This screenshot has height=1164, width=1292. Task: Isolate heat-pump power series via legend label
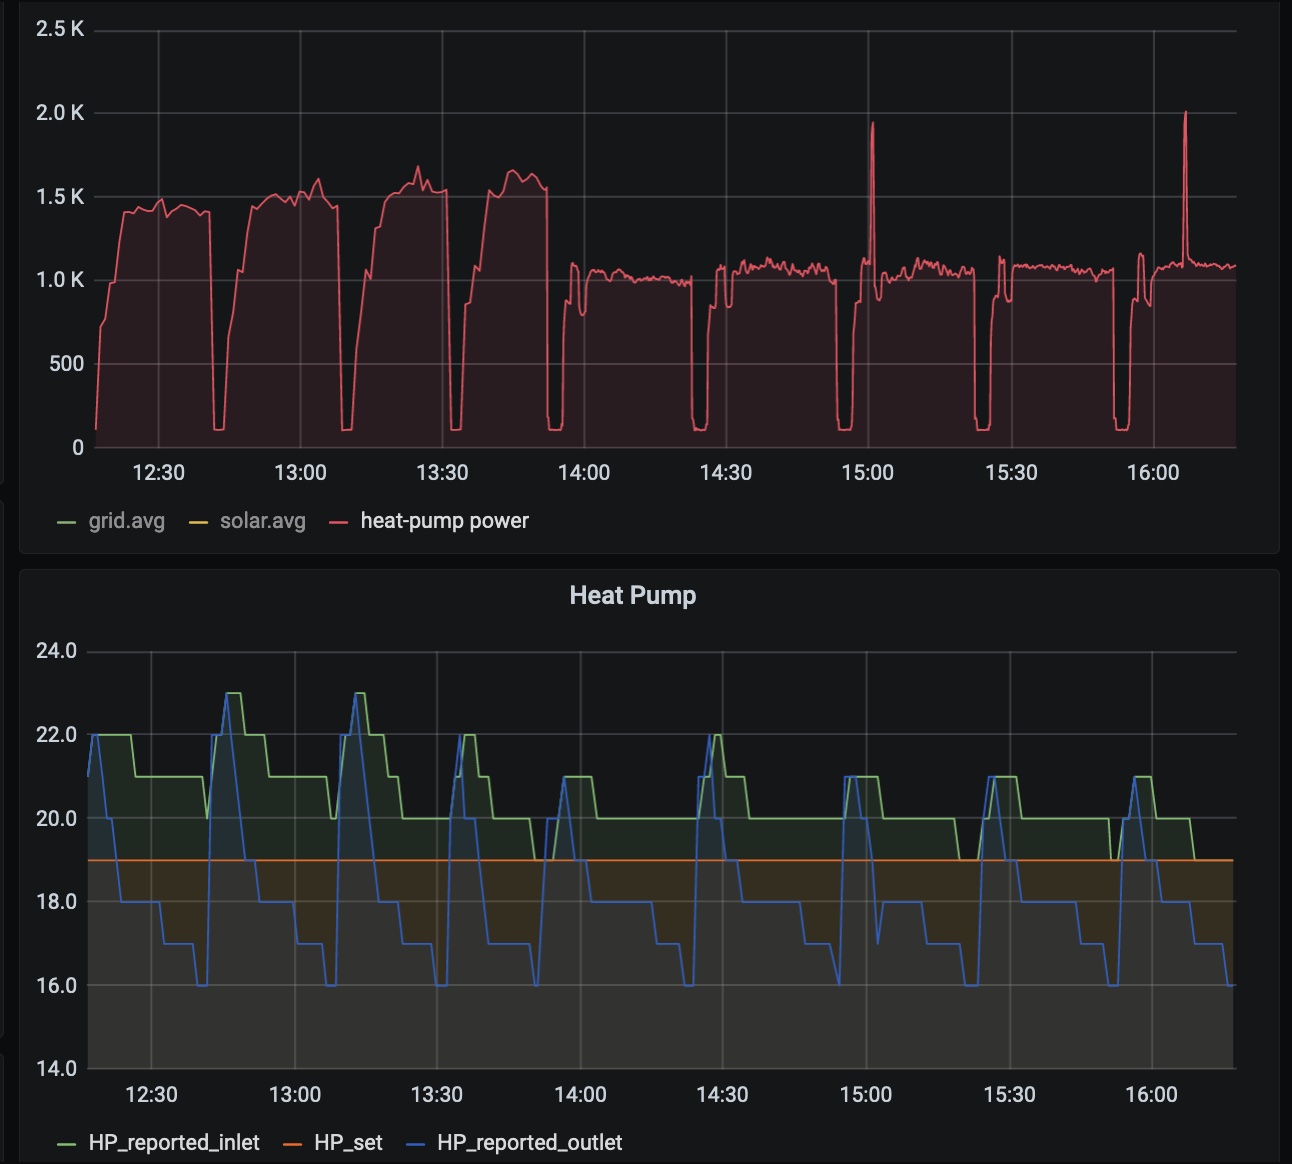444,521
